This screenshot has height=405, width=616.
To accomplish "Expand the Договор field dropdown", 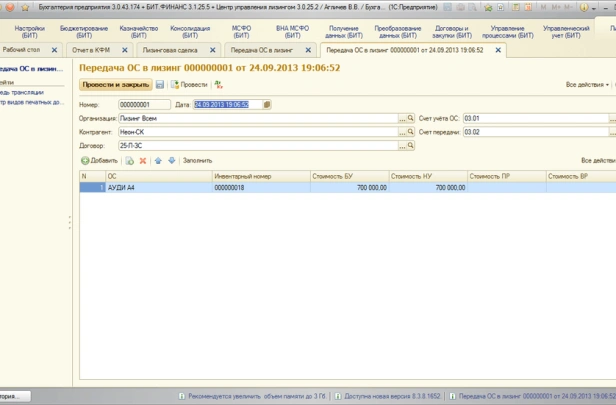I will click(x=401, y=145).
